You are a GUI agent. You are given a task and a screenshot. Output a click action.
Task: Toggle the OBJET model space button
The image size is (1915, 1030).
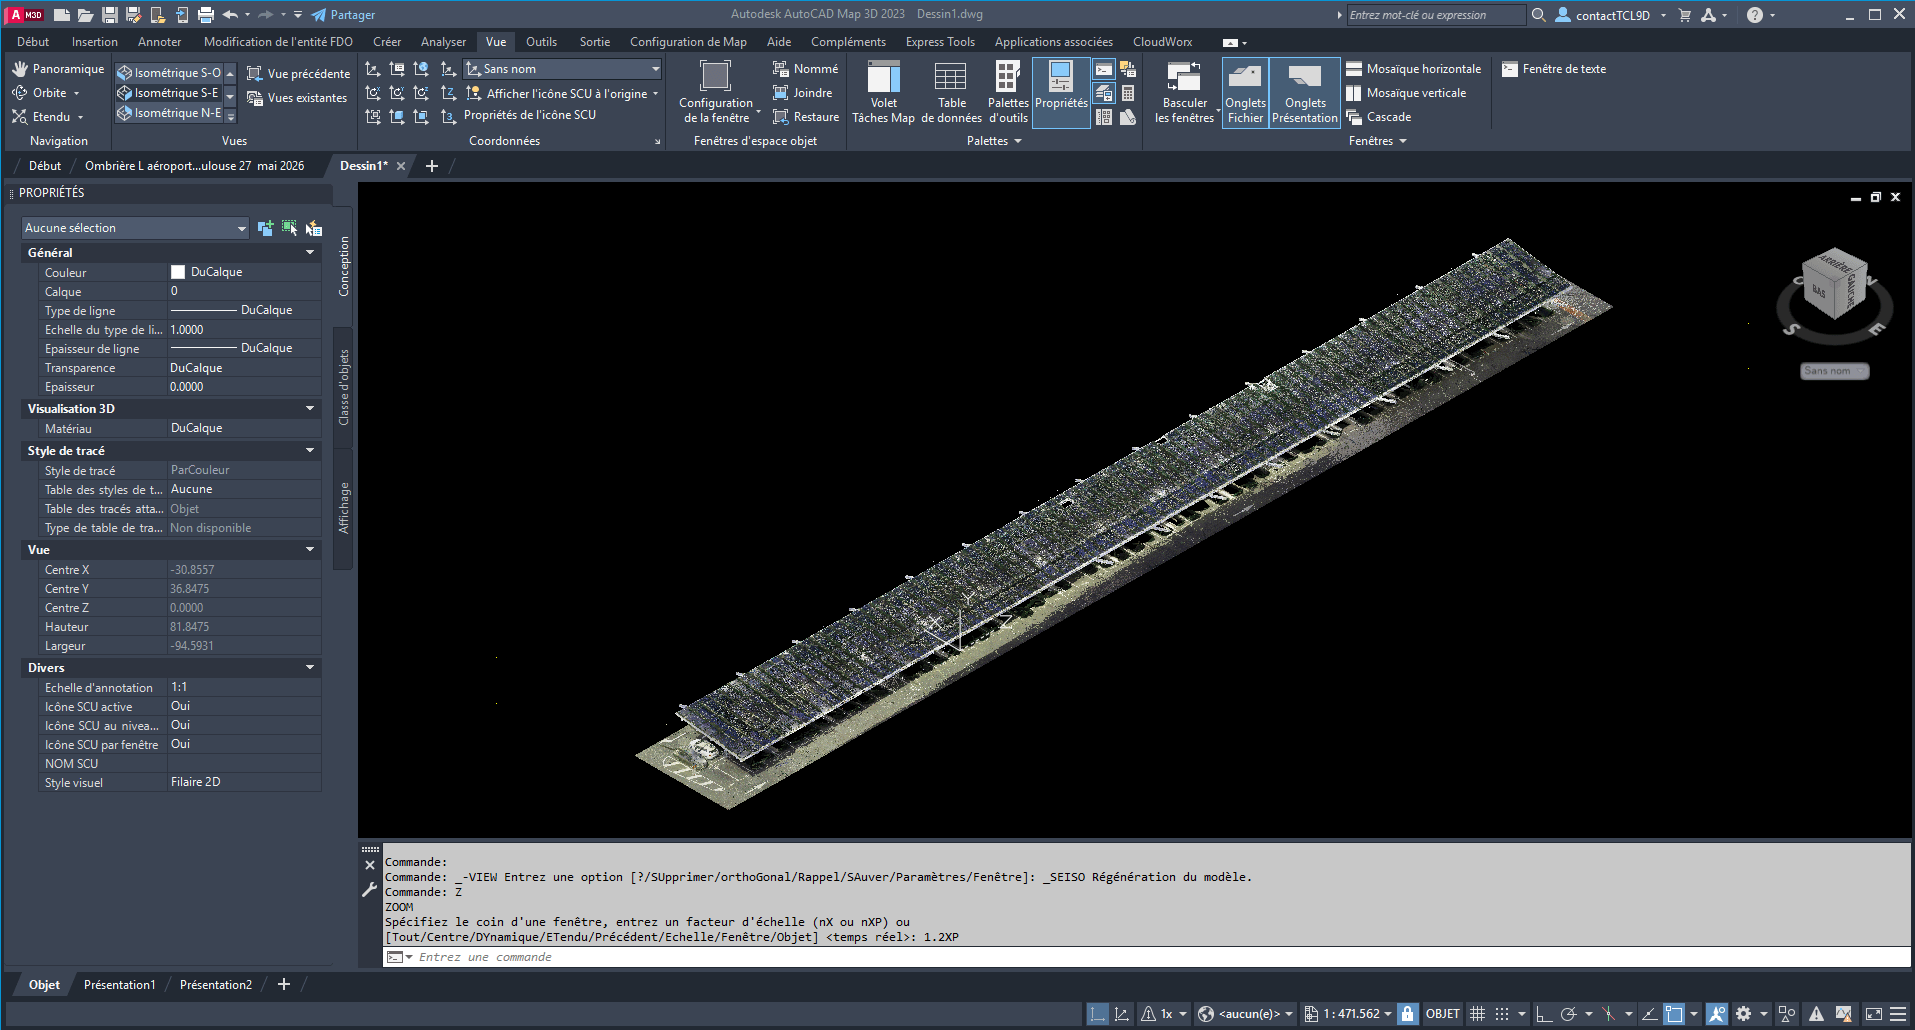1442,1014
